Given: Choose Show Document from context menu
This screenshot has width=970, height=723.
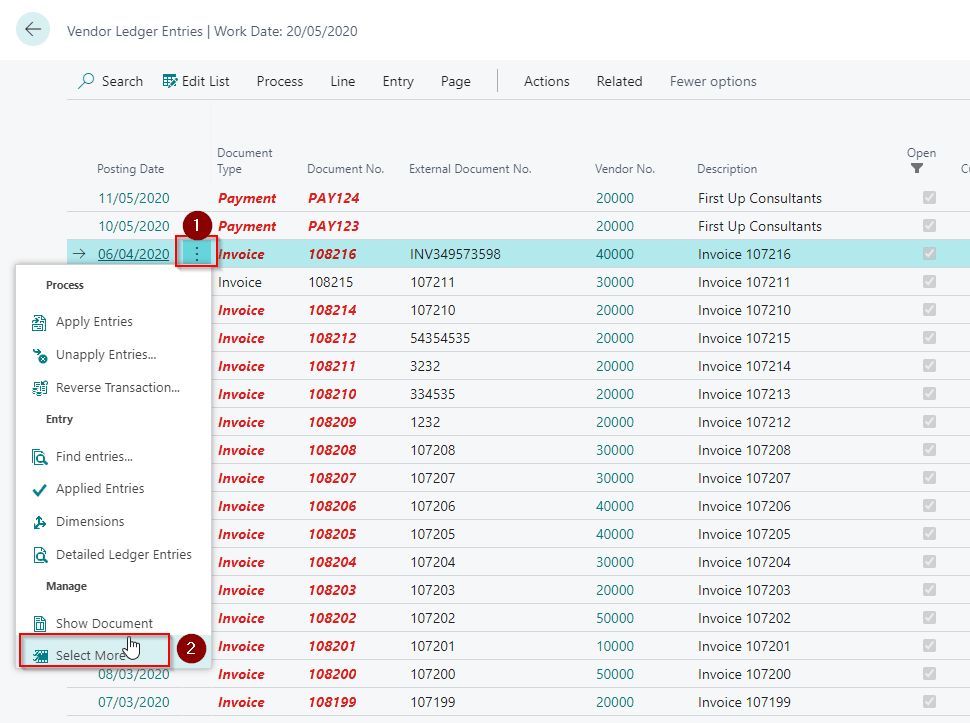Looking at the screenshot, I should (104, 623).
